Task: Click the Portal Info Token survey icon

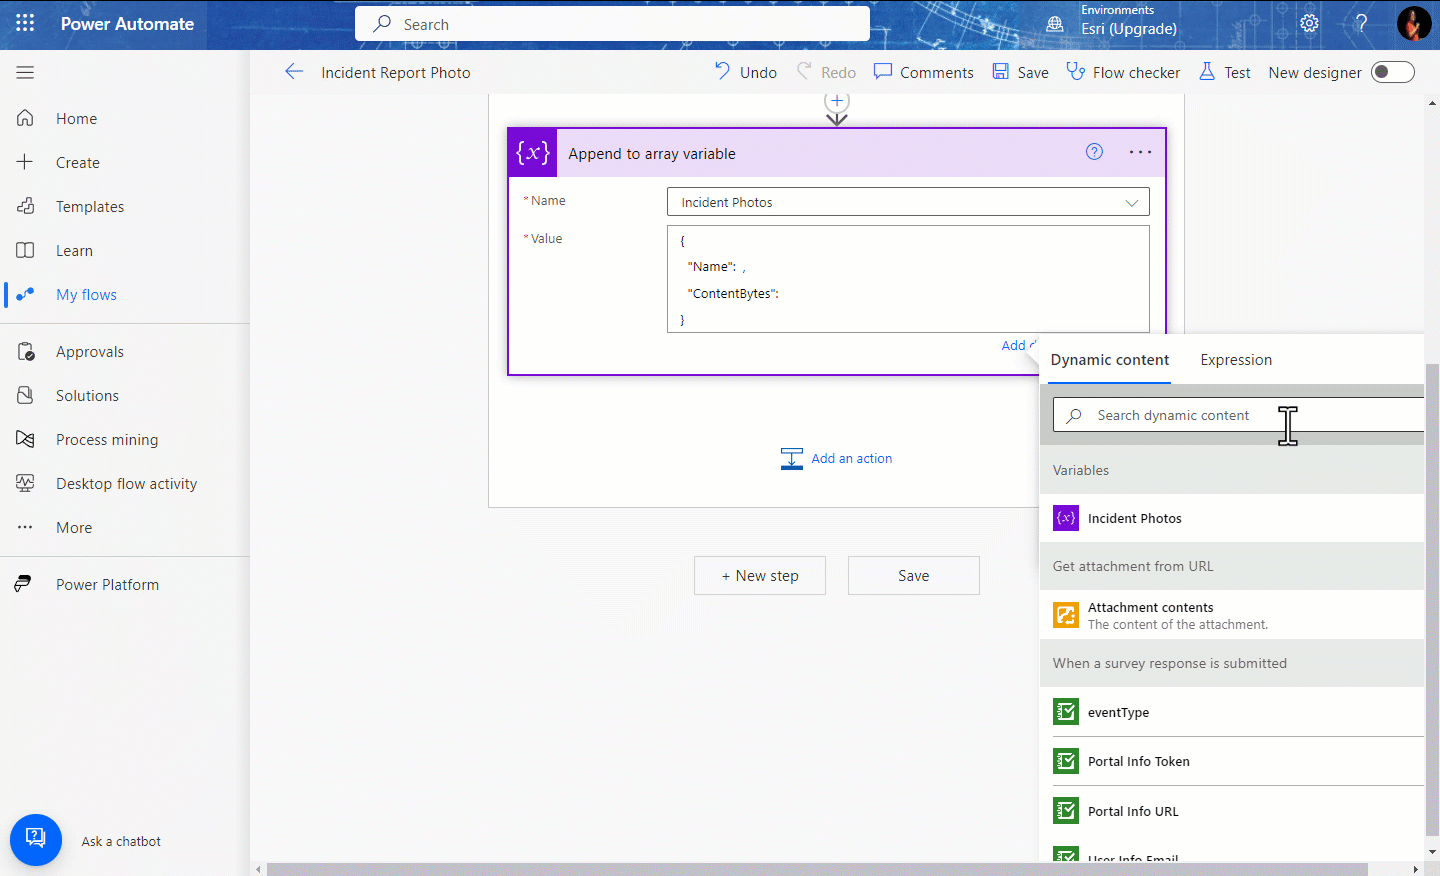Action: click(x=1066, y=761)
